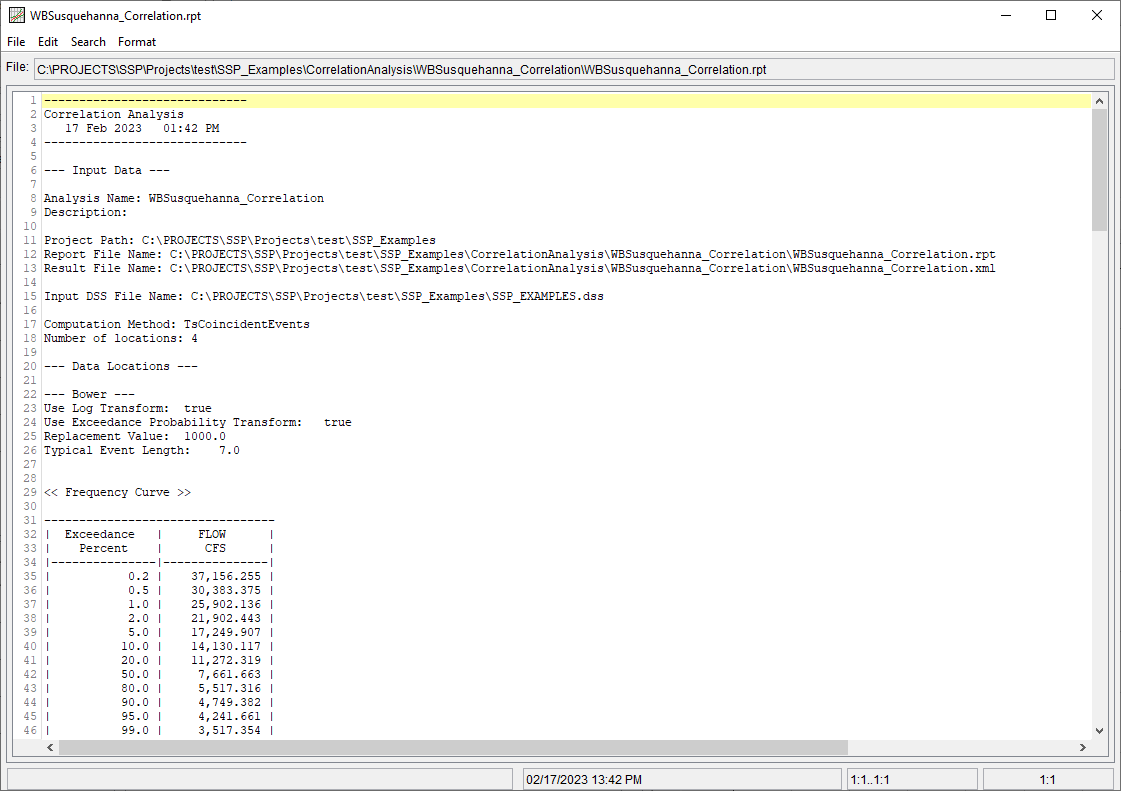Click the vertical scrollbar down arrow

[1100, 730]
